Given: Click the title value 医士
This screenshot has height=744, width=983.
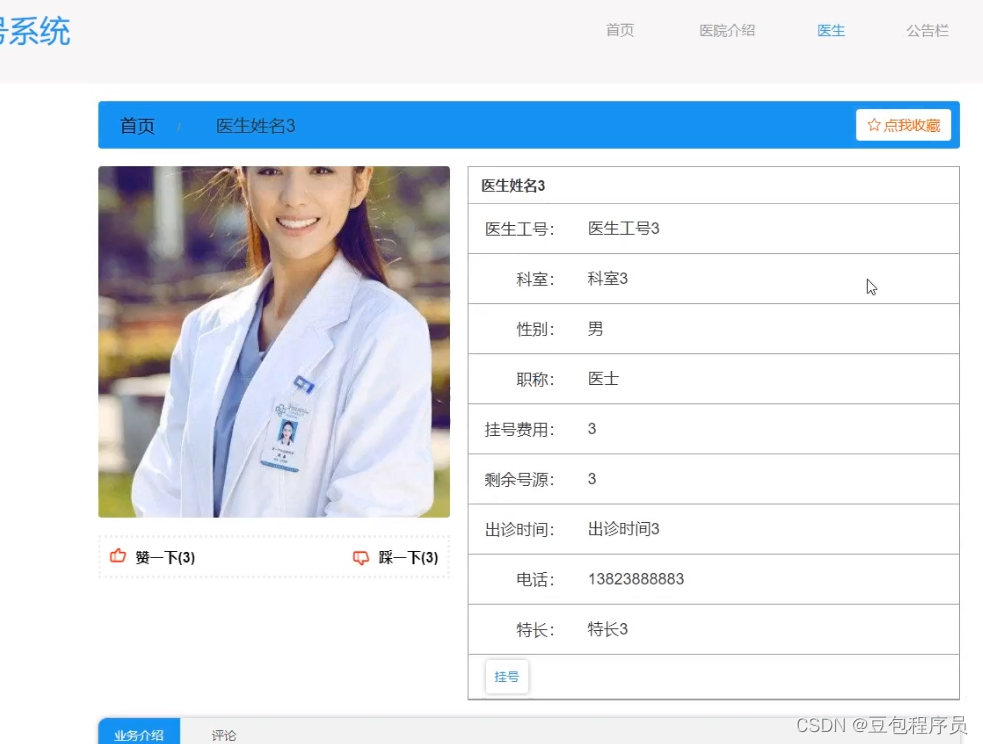Looking at the screenshot, I should pos(603,379).
